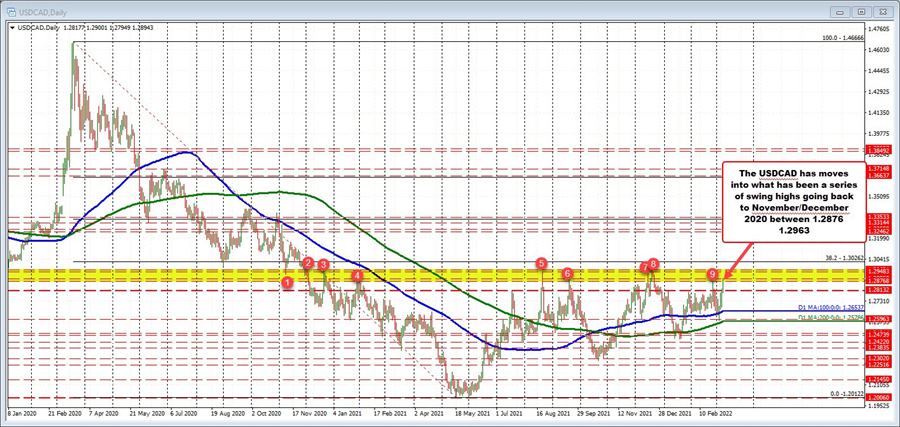900x427 pixels.
Task: Click the red 1.38492 price level tag
Action: click(878, 149)
